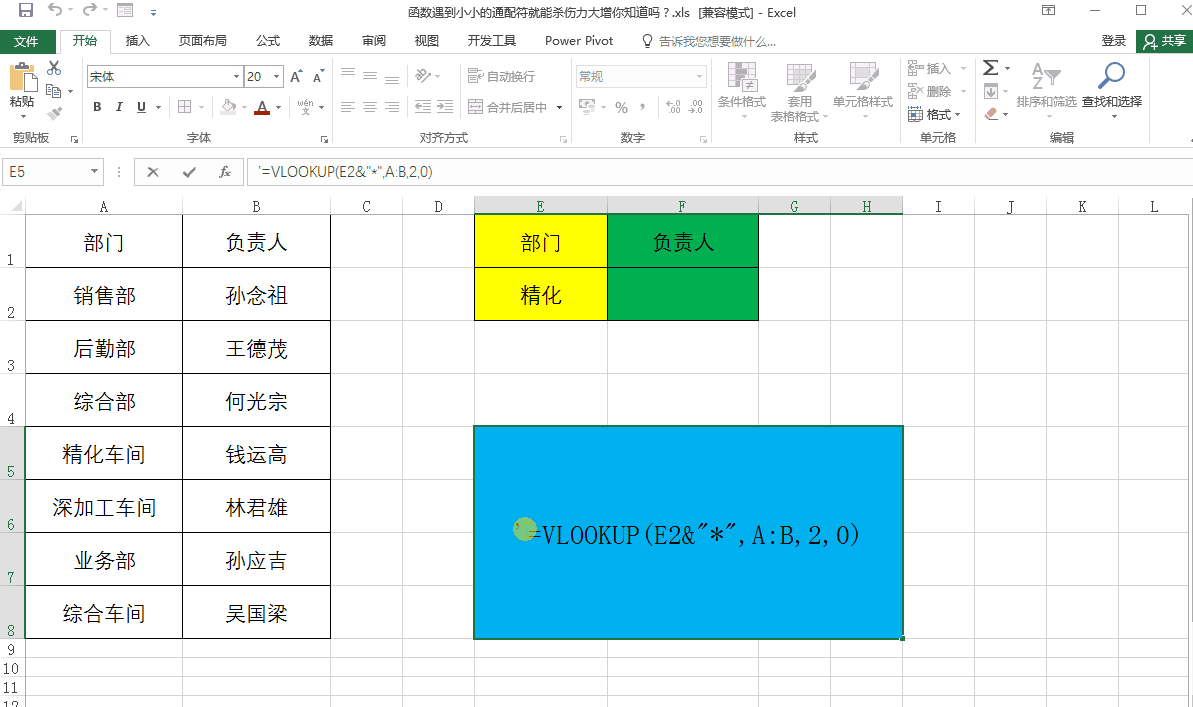1193x707 pixels.
Task: Switch to 插入 Insert tab
Action: click(x=137, y=40)
